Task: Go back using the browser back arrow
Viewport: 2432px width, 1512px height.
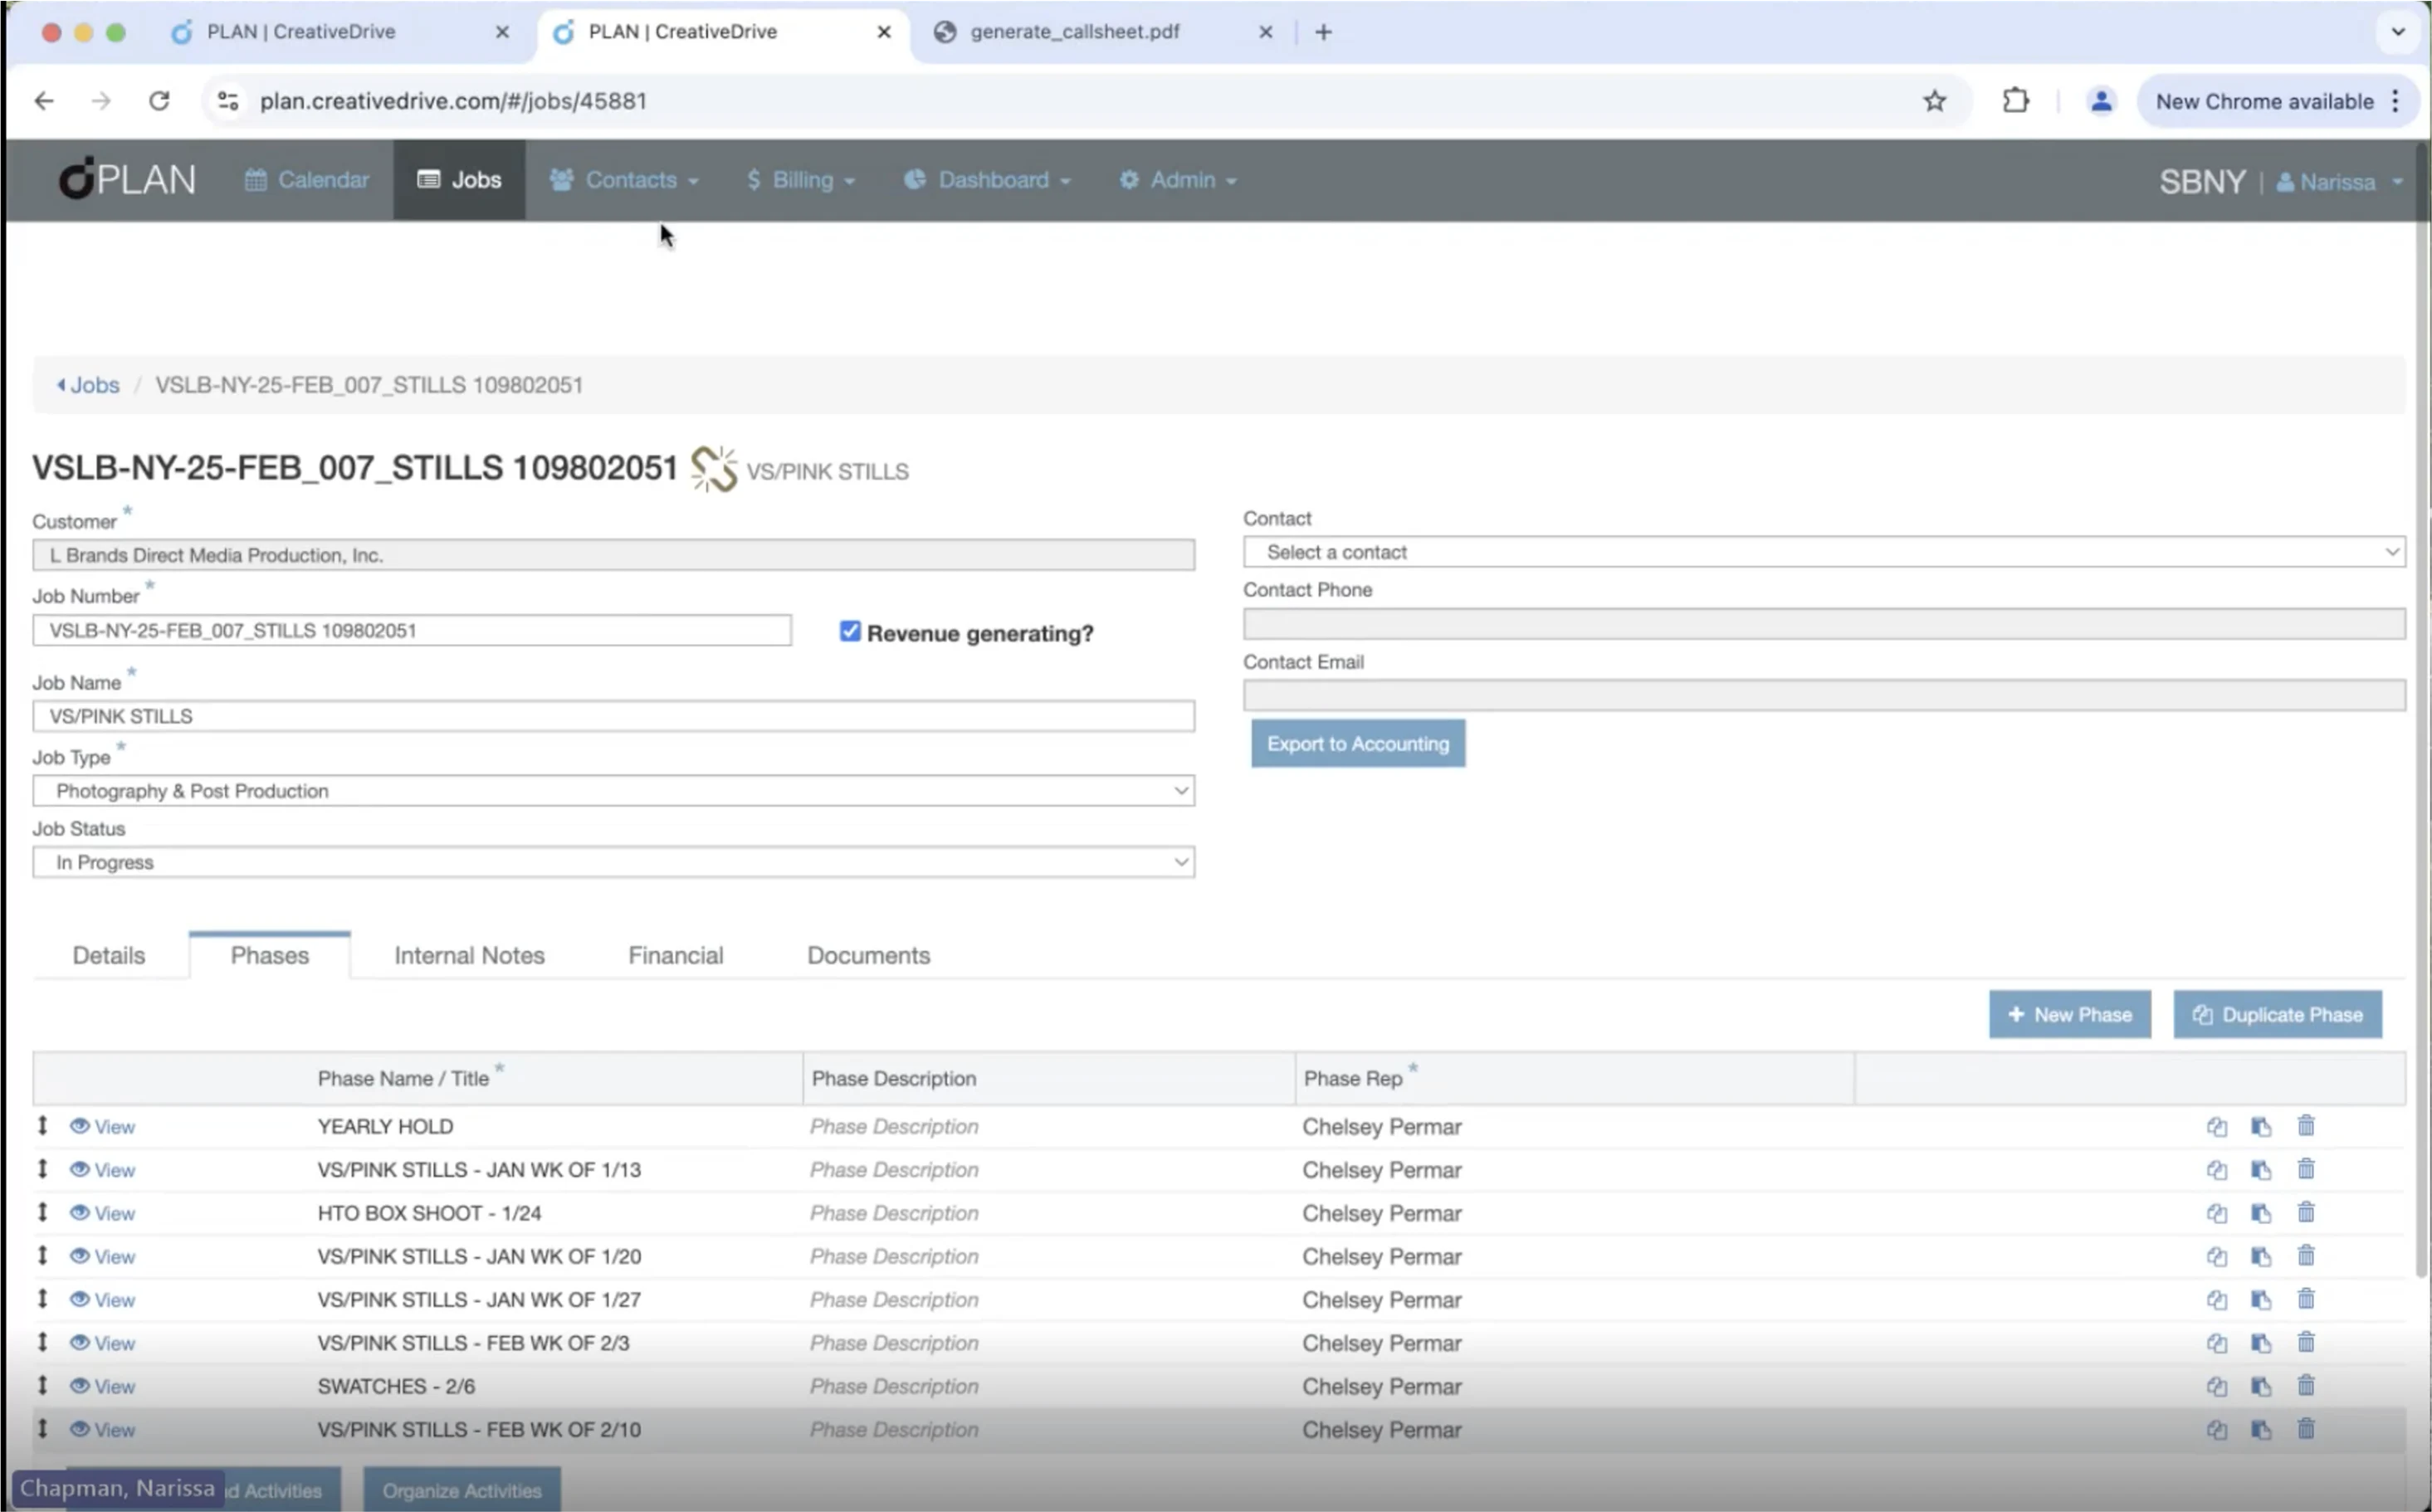Action: pyautogui.click(x=43, y=101)
